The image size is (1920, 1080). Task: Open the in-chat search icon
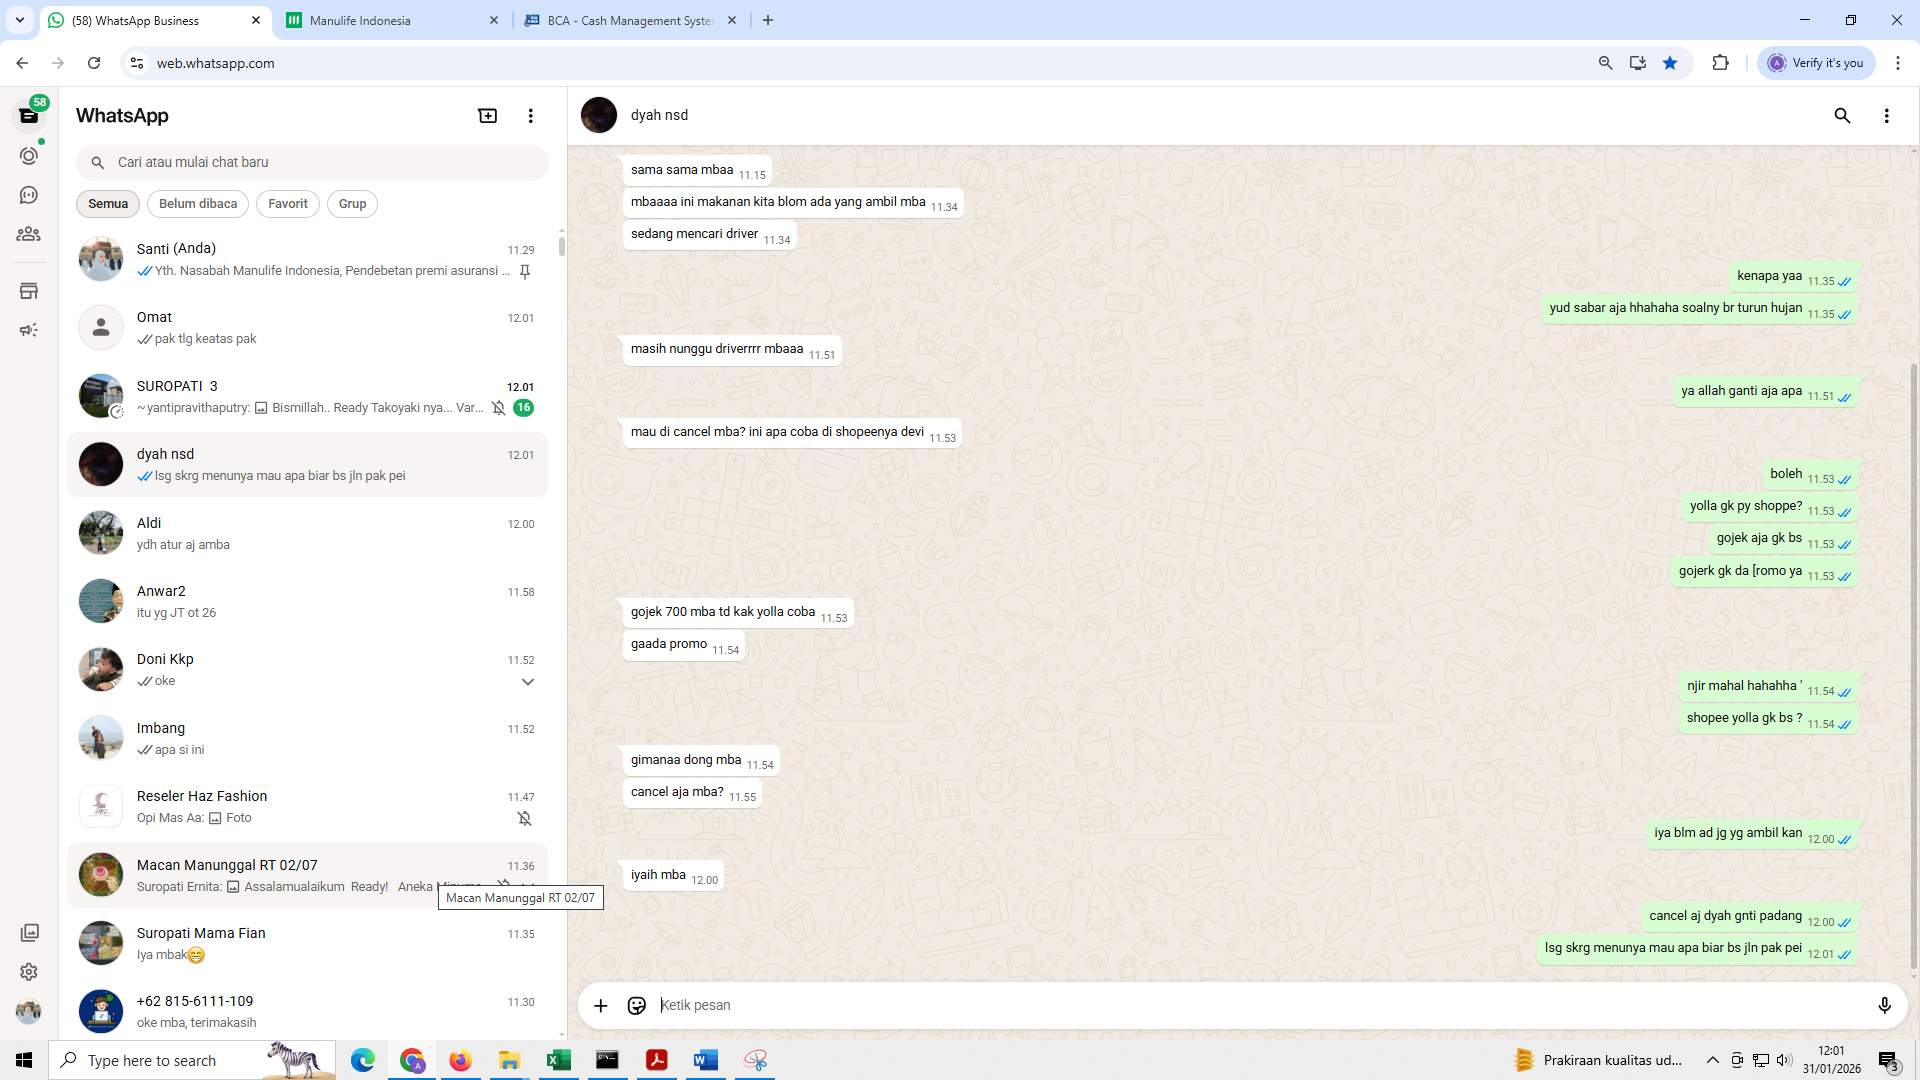(x=1843, y=115)
